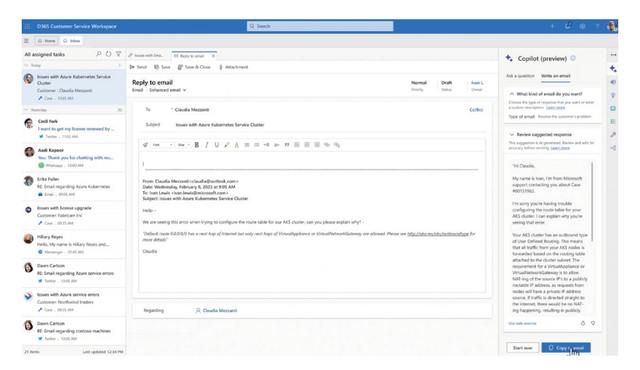The image size is (640, 370).
Task: Click the text highlight color tool
Action: tap(227, 145)
